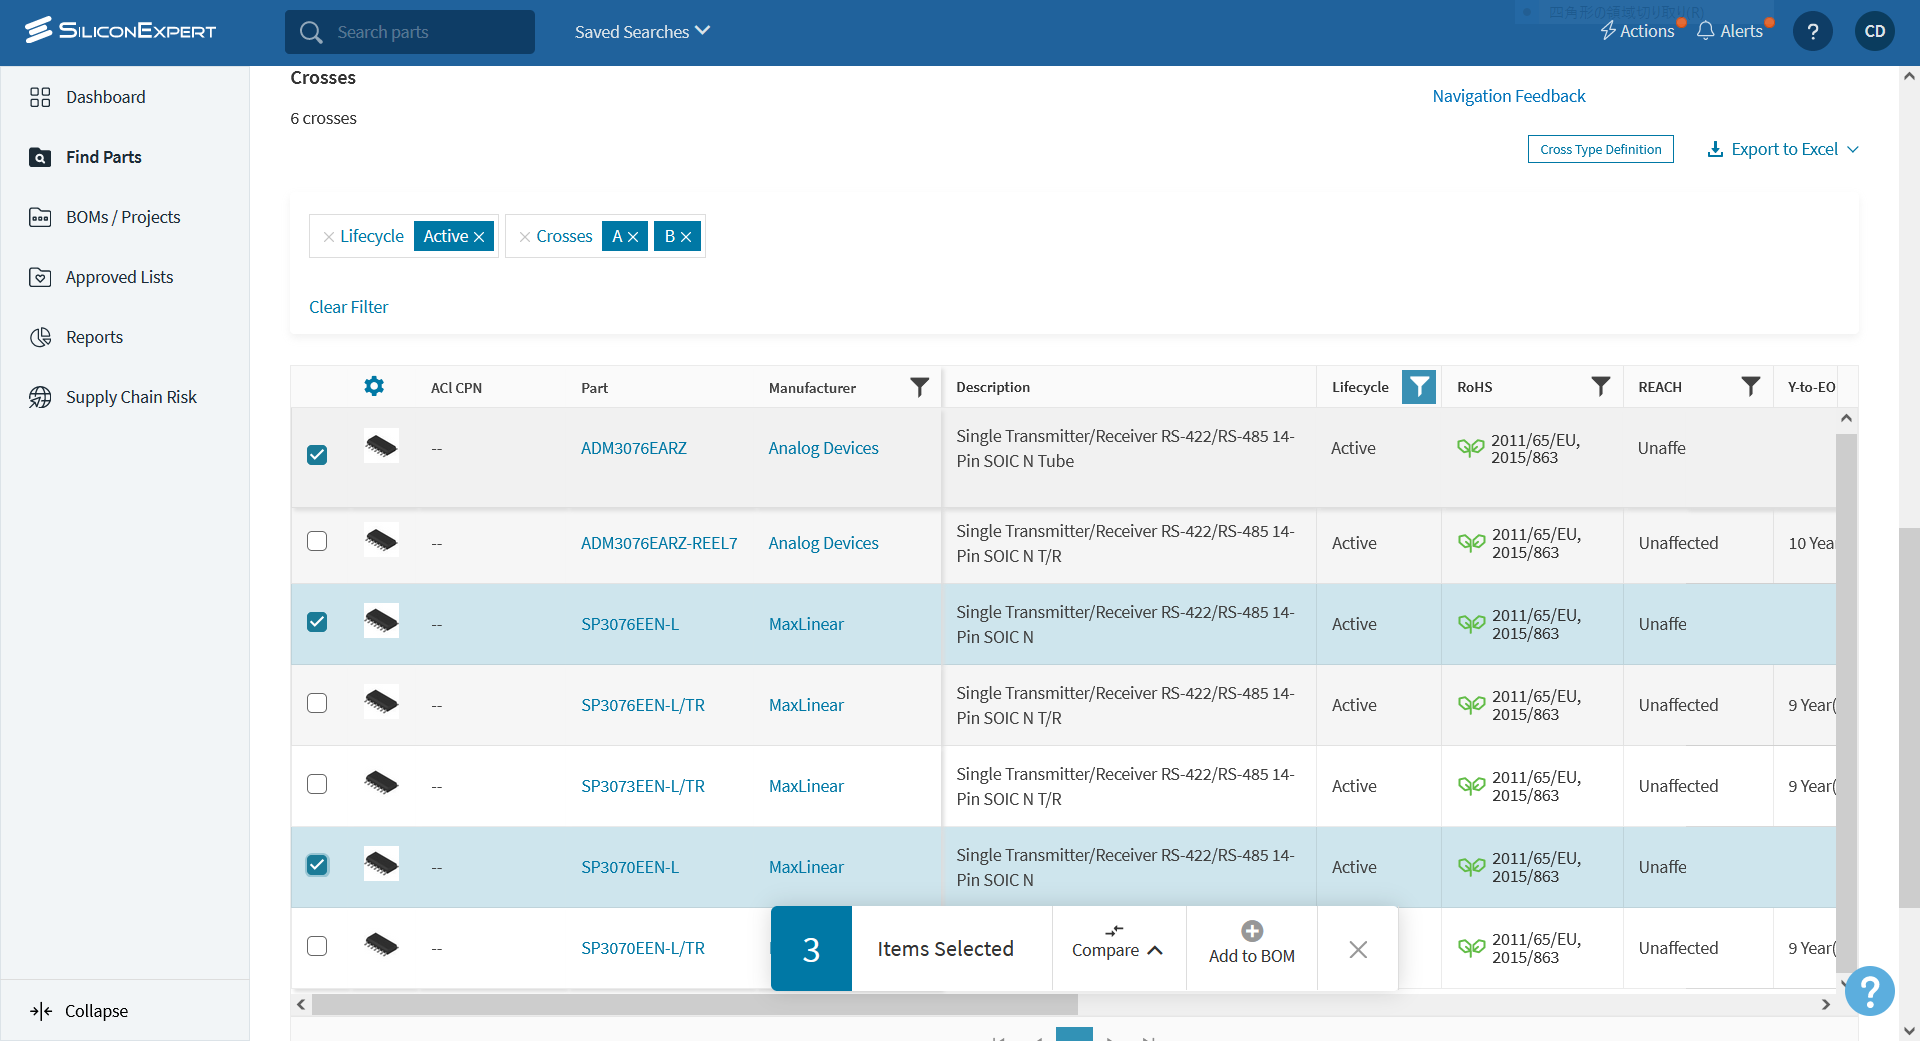Open BOMs / Projects in the sidebar
Viewport: 1920px width, 1041px height.
[124, 217]
